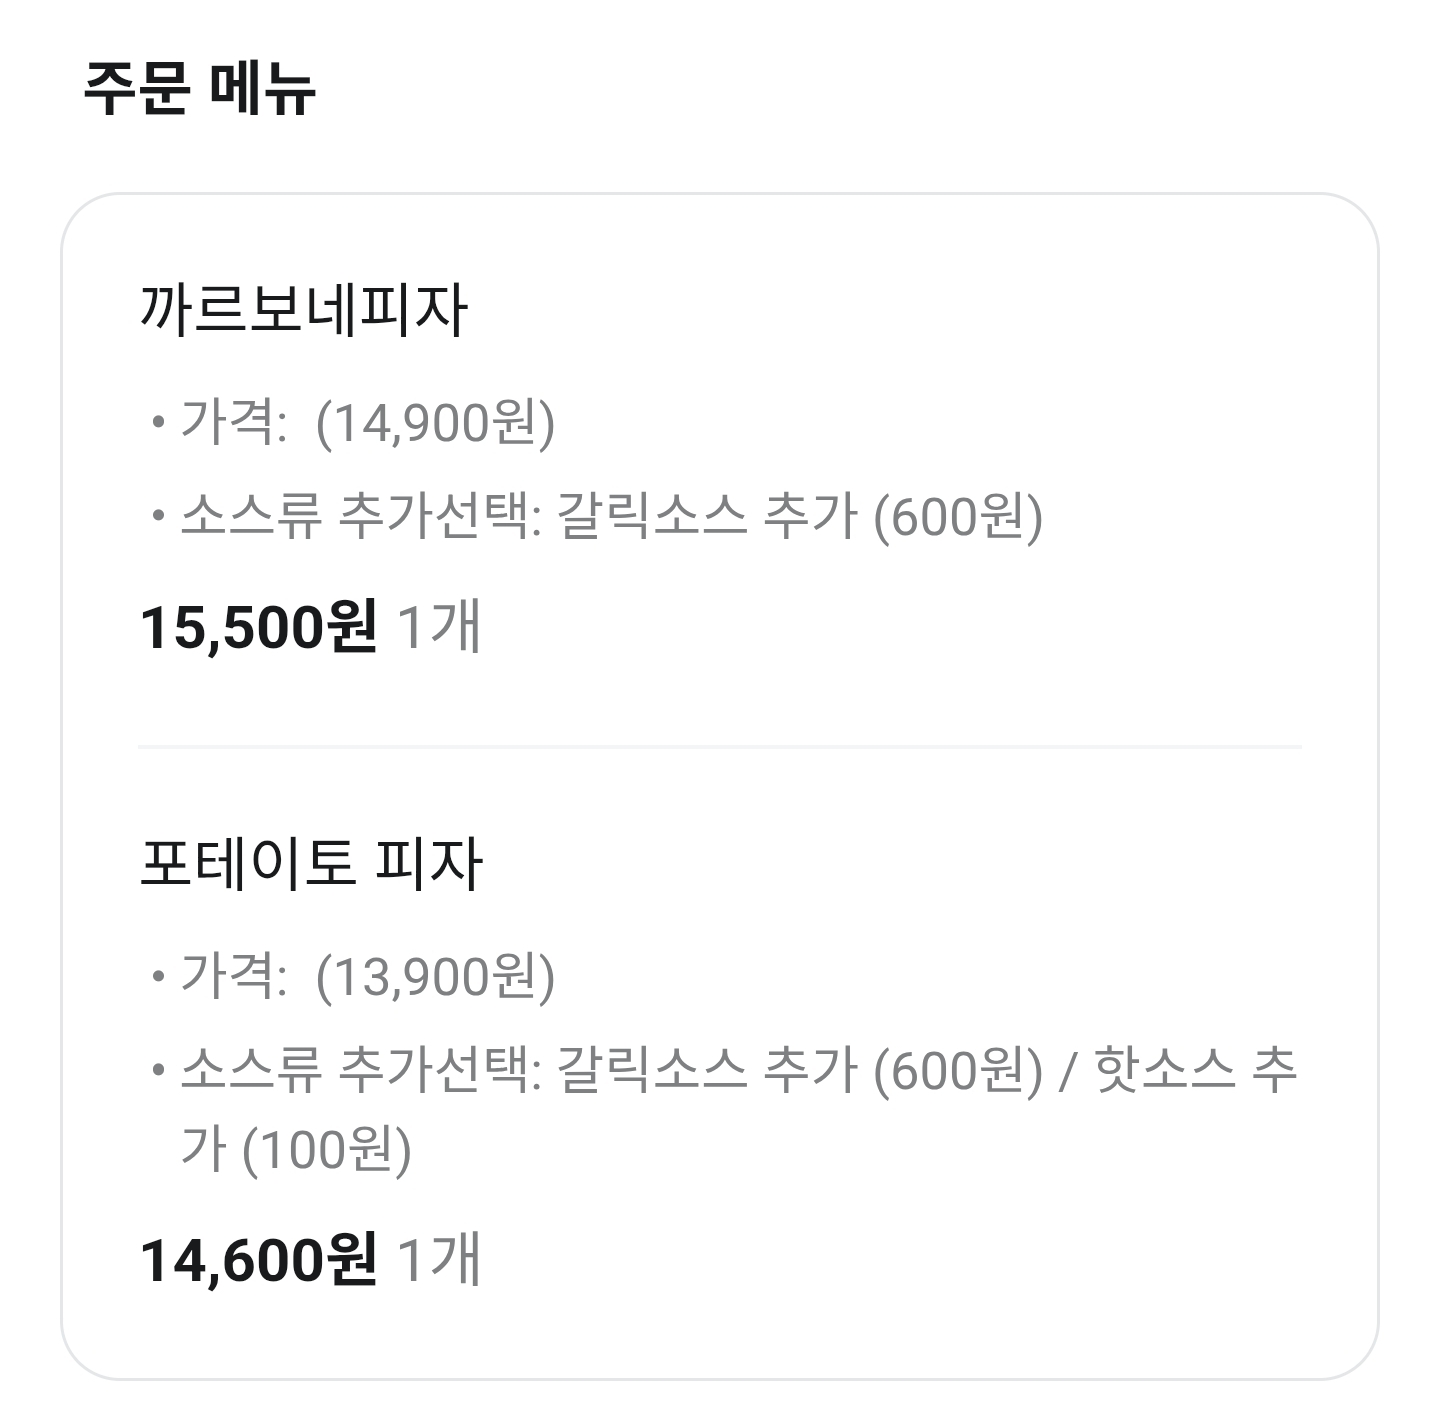Select the 포테이토 피자 menu item name

(x=311, y=864)
